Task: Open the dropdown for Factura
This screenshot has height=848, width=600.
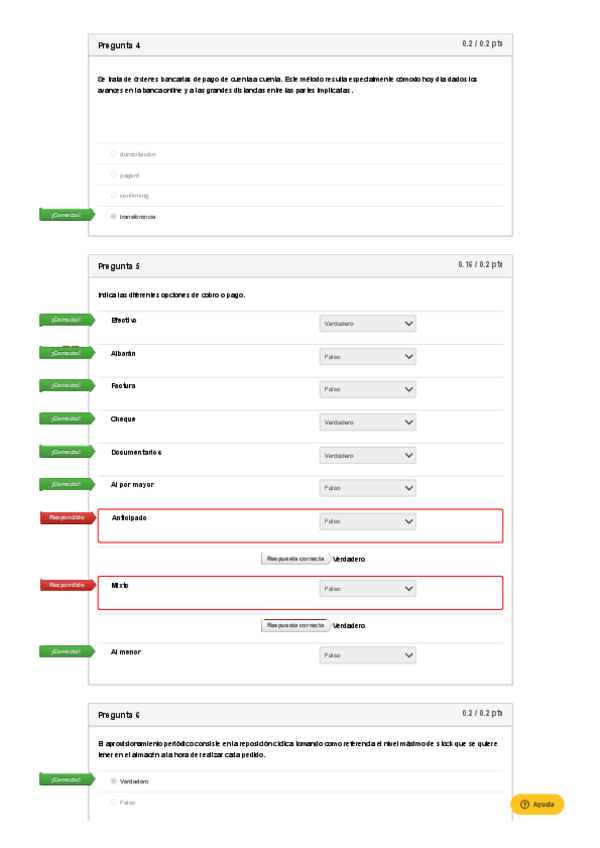Action: click(367, 389)
